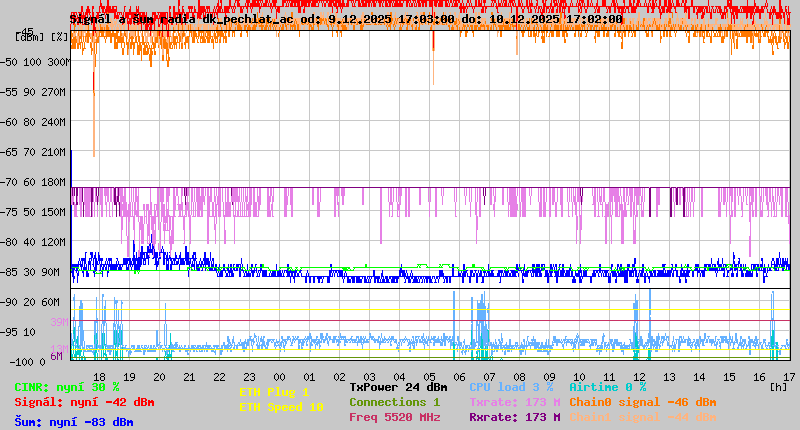Click the '-75' dBm axis label
800x430 pixels.
pos(8,212)
